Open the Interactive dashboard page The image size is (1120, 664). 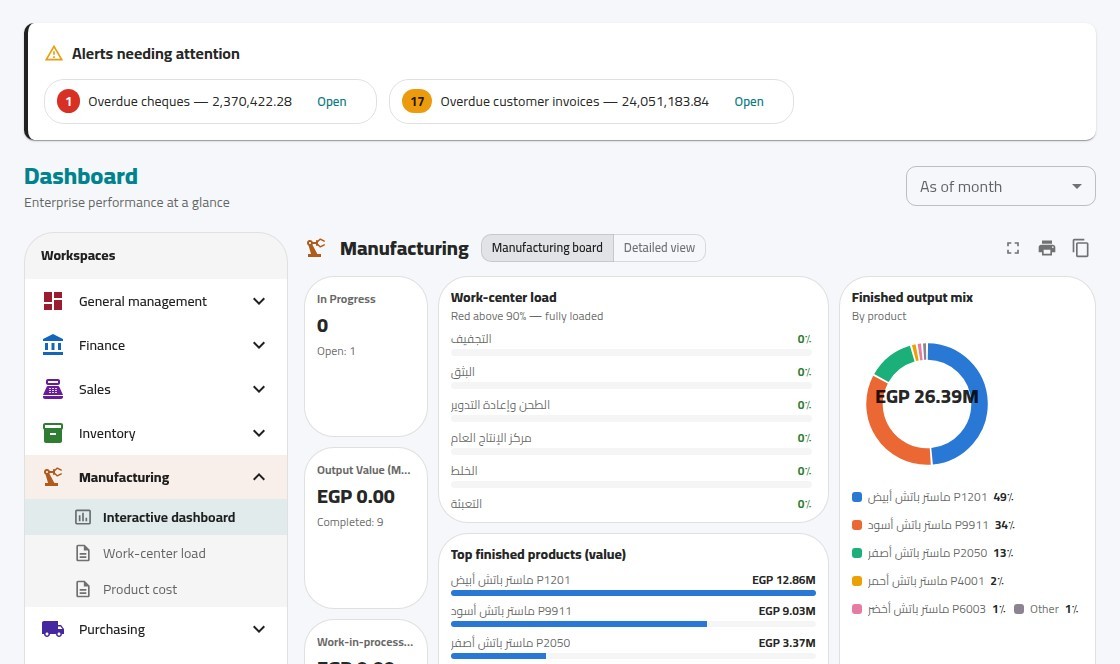pyautogui.click(x=156, y=517)
